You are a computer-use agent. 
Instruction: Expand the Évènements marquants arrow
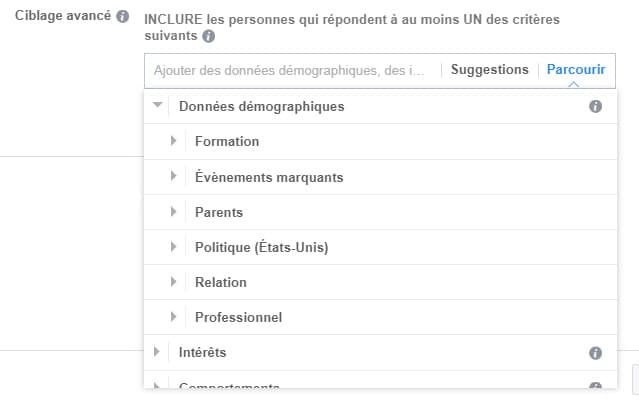[x=174, y=176]
